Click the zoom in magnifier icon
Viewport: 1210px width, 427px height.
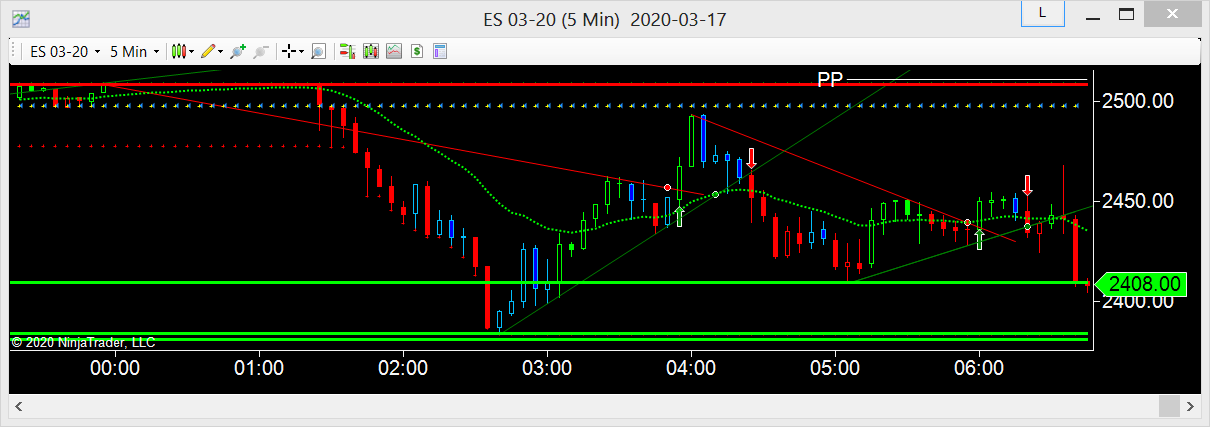click(x=238, y=51)
